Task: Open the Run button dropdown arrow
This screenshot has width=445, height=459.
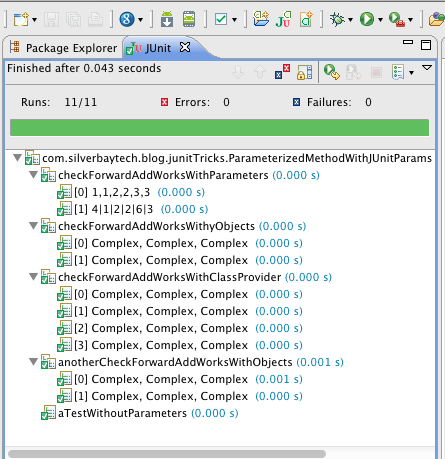Action: pyautogui.click(x=381, y=20)
